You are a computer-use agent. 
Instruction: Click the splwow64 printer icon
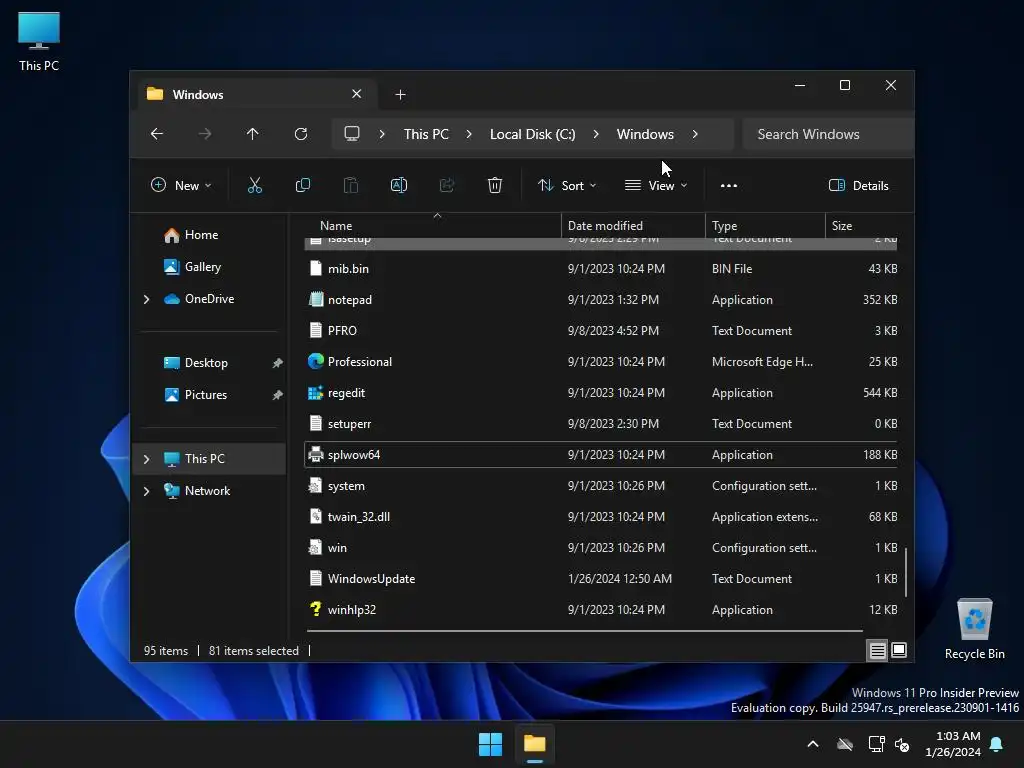(316, 455)
